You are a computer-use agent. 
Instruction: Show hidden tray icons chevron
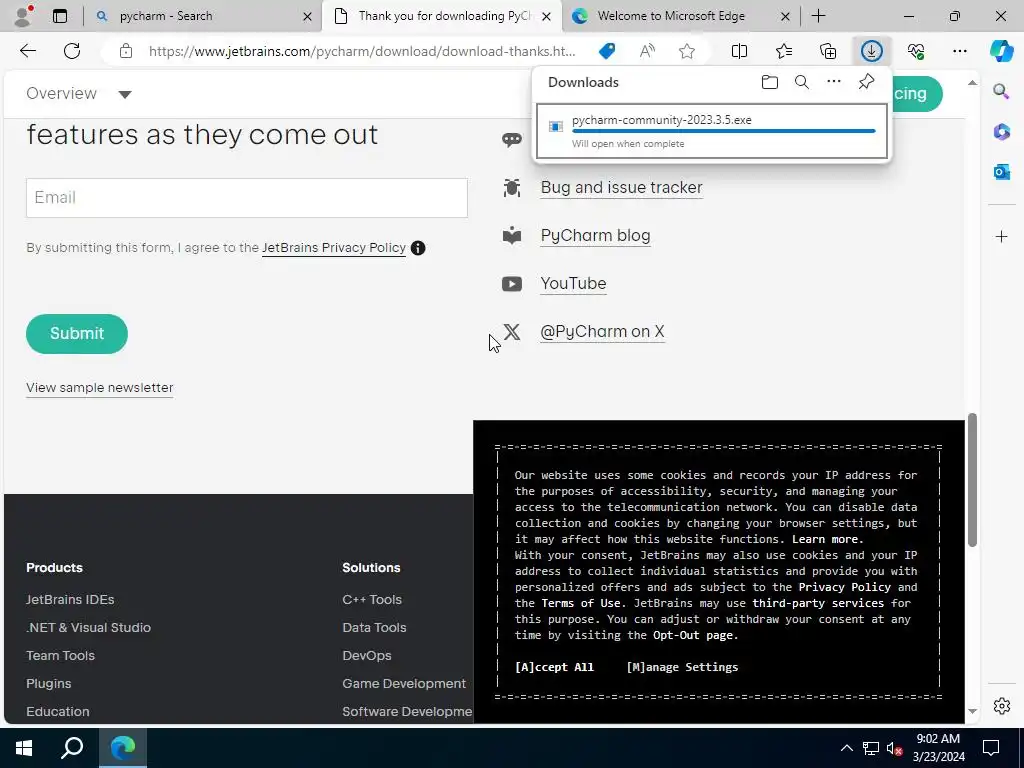click(846, 748)
